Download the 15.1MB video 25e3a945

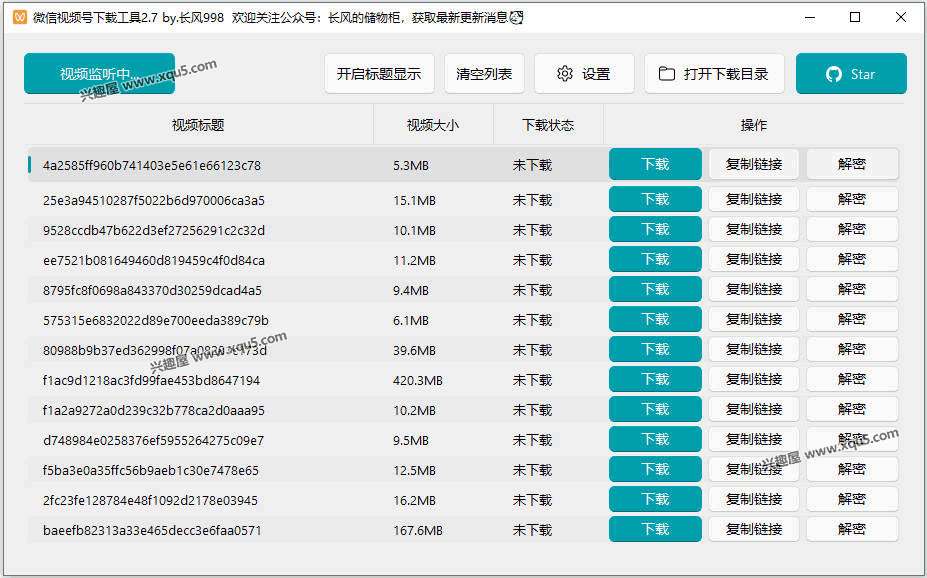(655, 199)
